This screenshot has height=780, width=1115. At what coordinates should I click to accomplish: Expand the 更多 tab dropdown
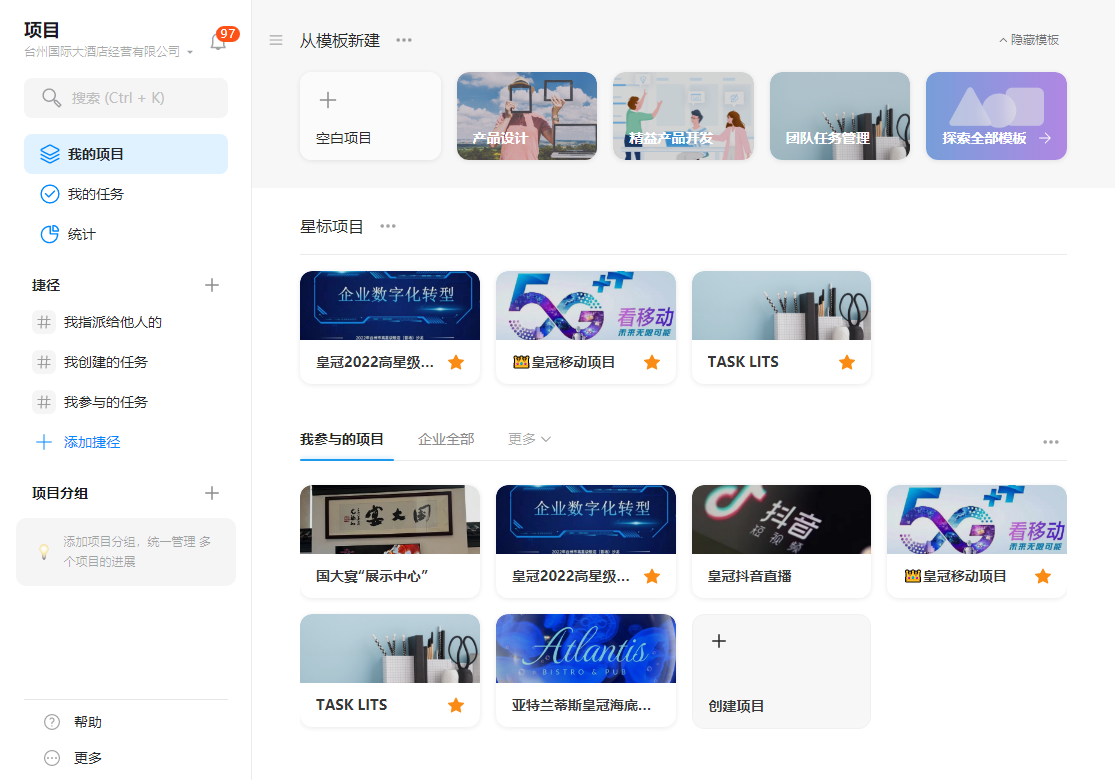pos(528,438)
